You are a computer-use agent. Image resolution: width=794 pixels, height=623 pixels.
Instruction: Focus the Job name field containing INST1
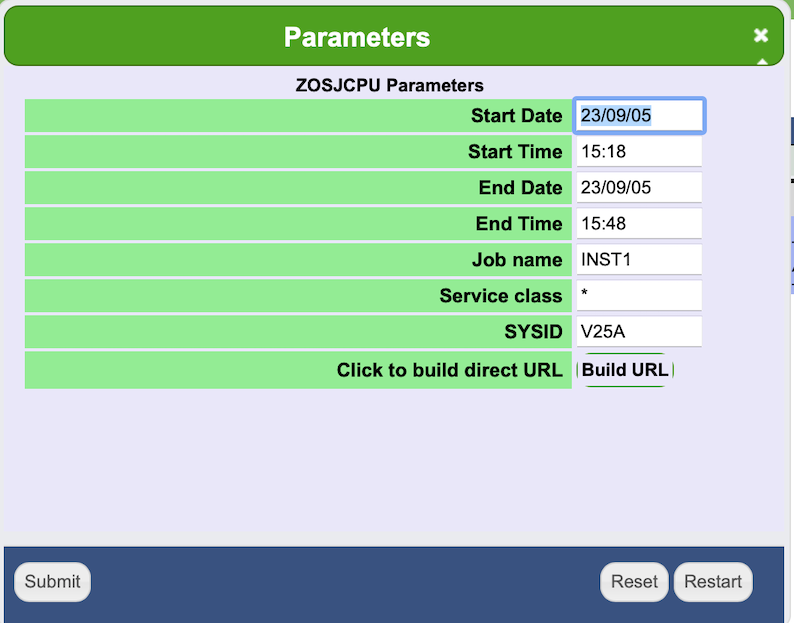pos(638,260)
